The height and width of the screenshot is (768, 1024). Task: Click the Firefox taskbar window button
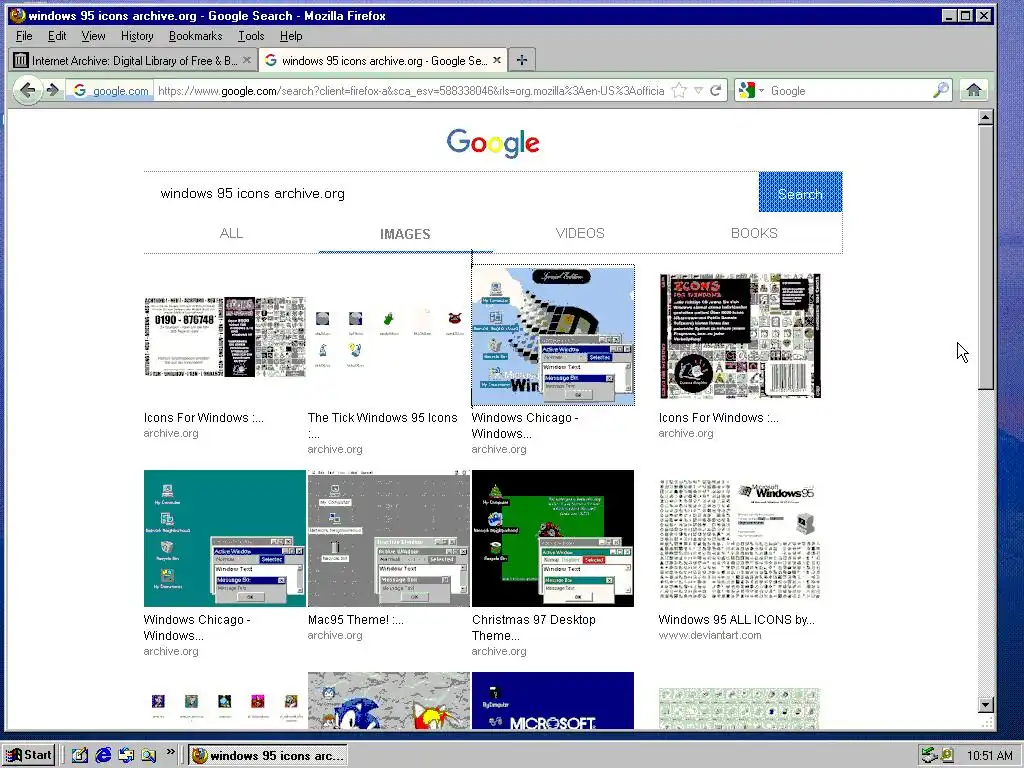click(x=268, y=756)
